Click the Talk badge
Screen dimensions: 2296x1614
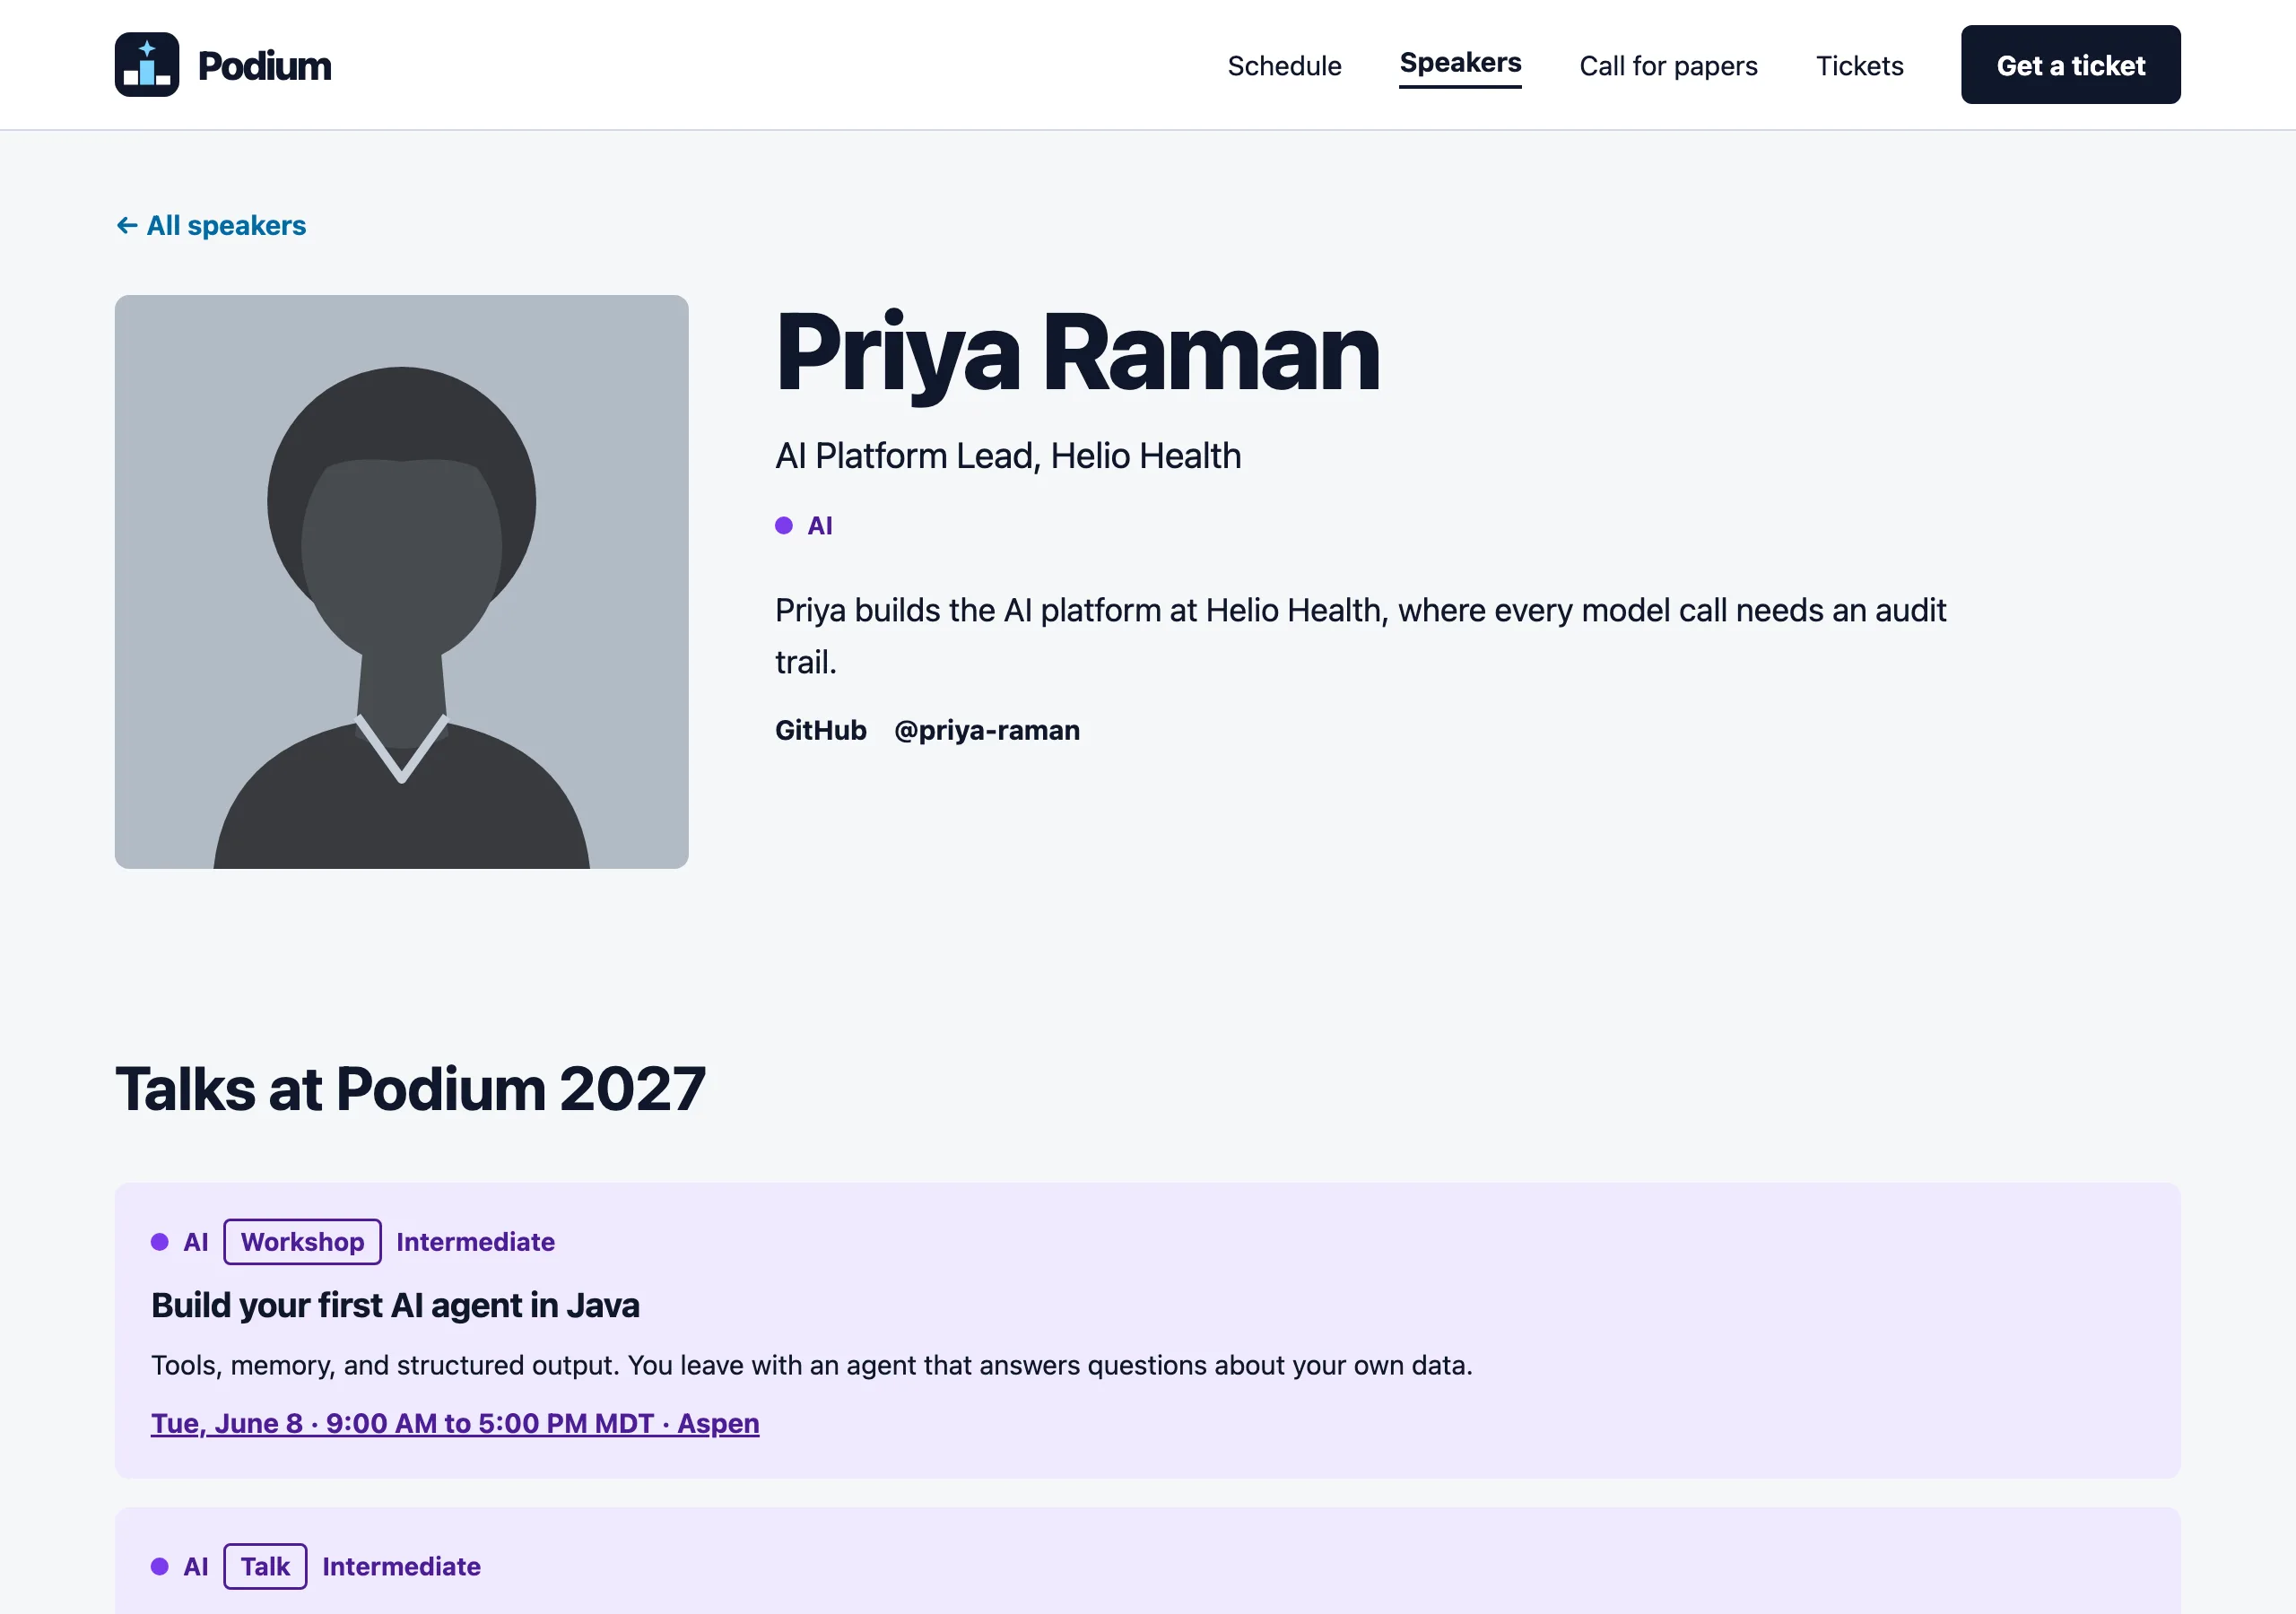265,1566
